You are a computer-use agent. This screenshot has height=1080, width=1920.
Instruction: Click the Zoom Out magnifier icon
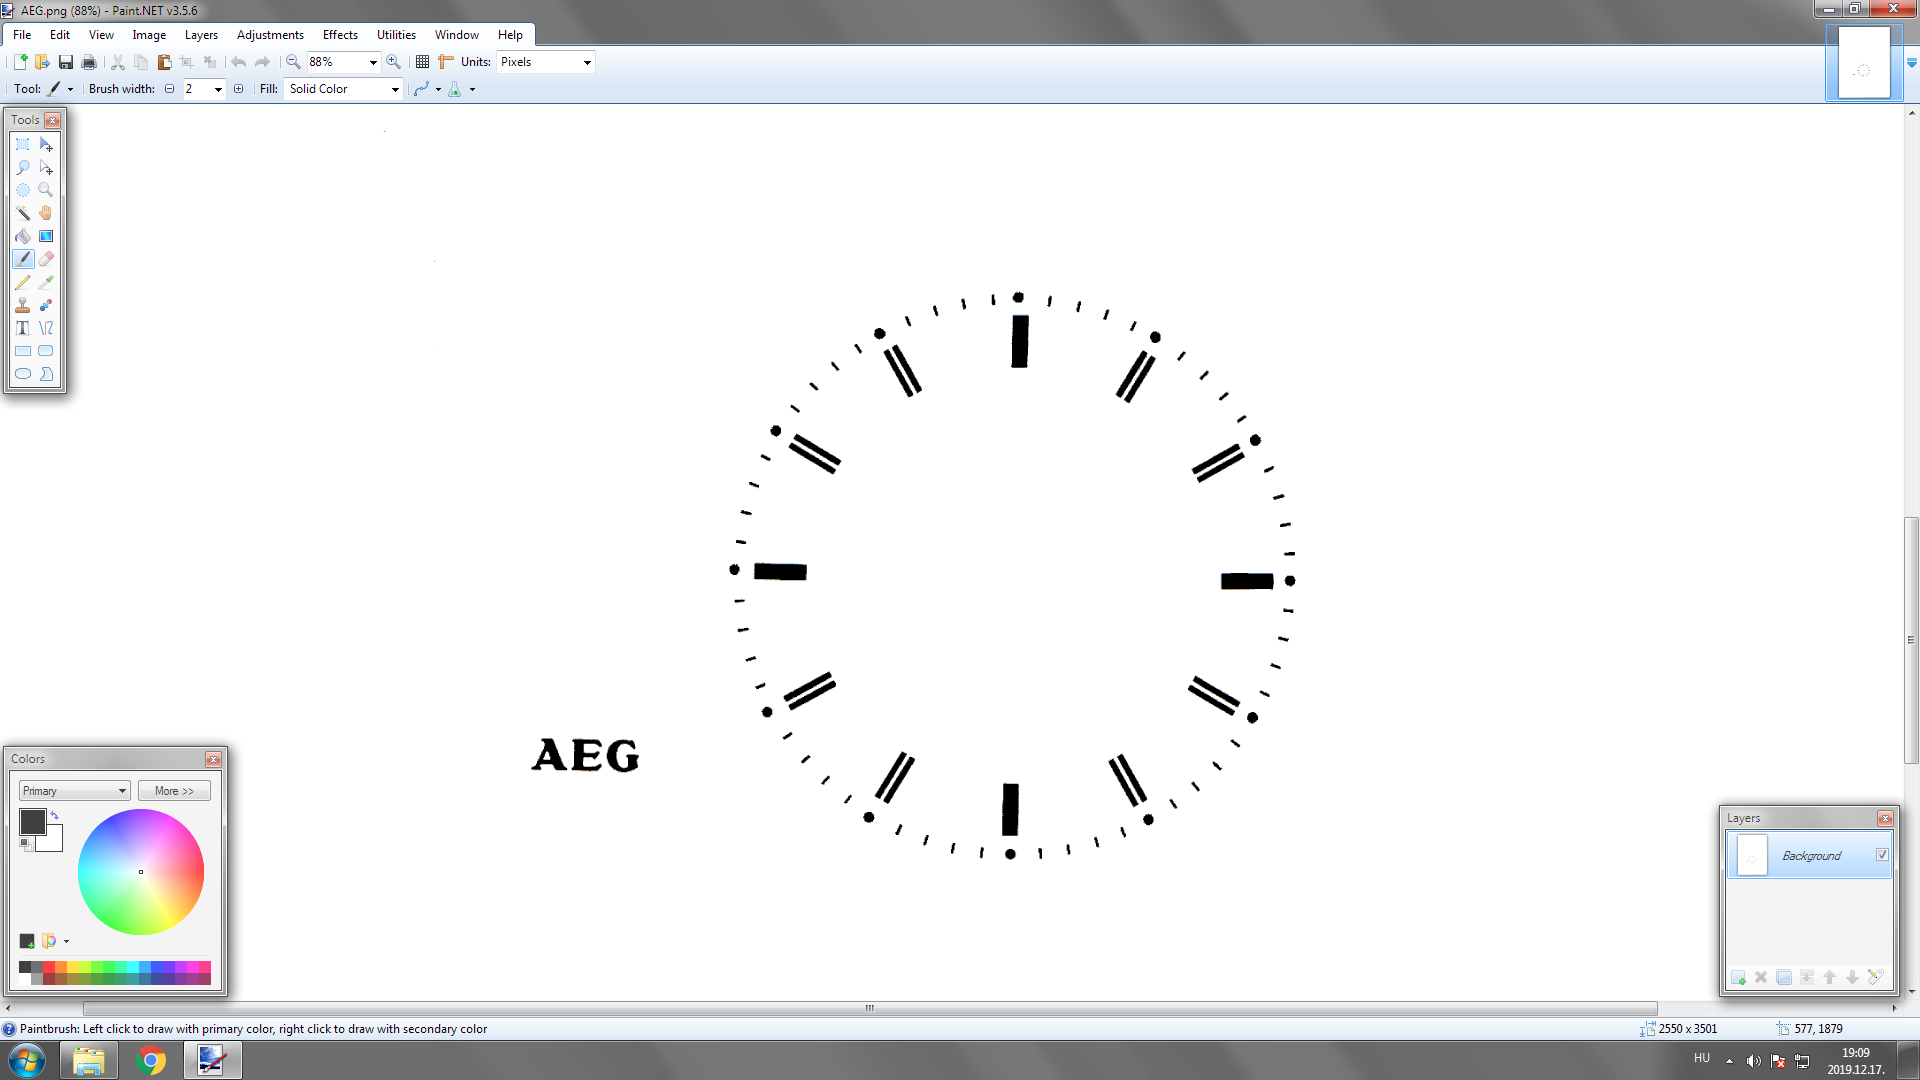(293, 62)
